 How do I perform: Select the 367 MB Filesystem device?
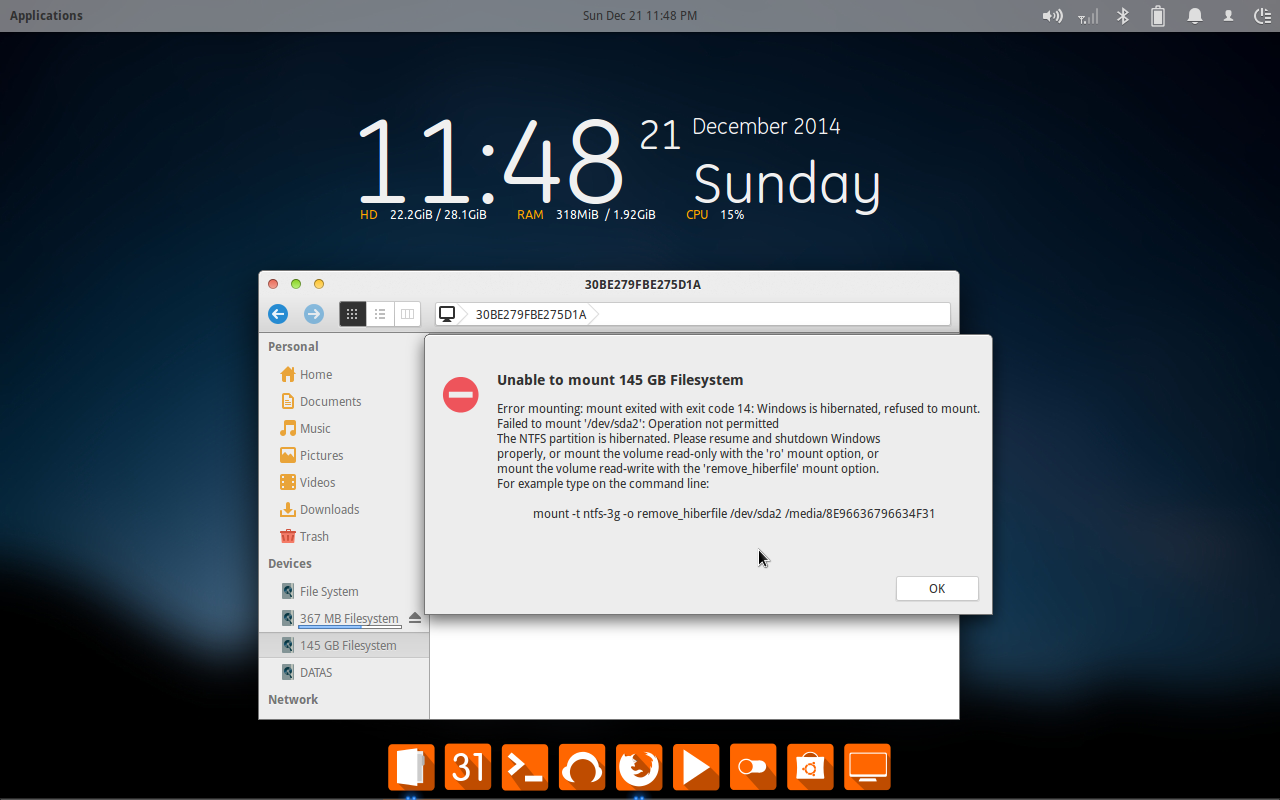349,618
